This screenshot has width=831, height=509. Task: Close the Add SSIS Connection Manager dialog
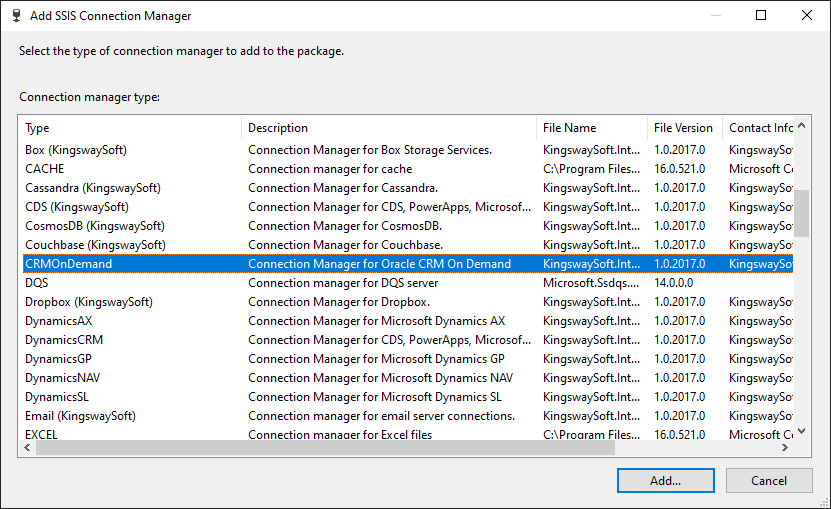pyautogui.click(x=807, y=15)
